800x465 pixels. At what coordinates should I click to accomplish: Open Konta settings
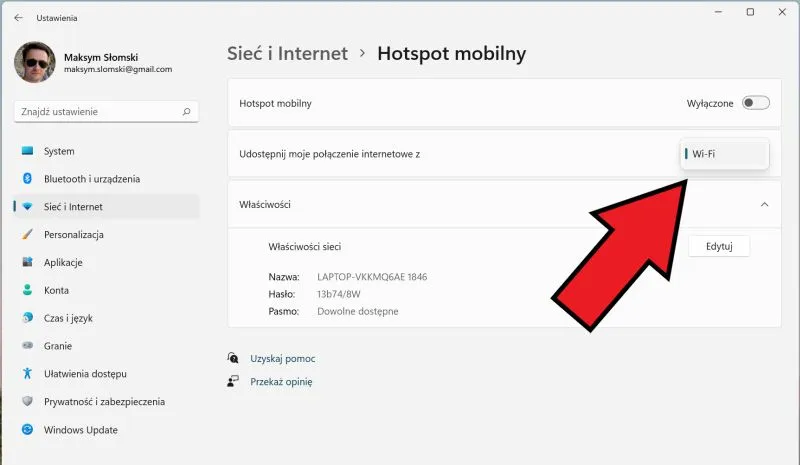tap(106, 290)
